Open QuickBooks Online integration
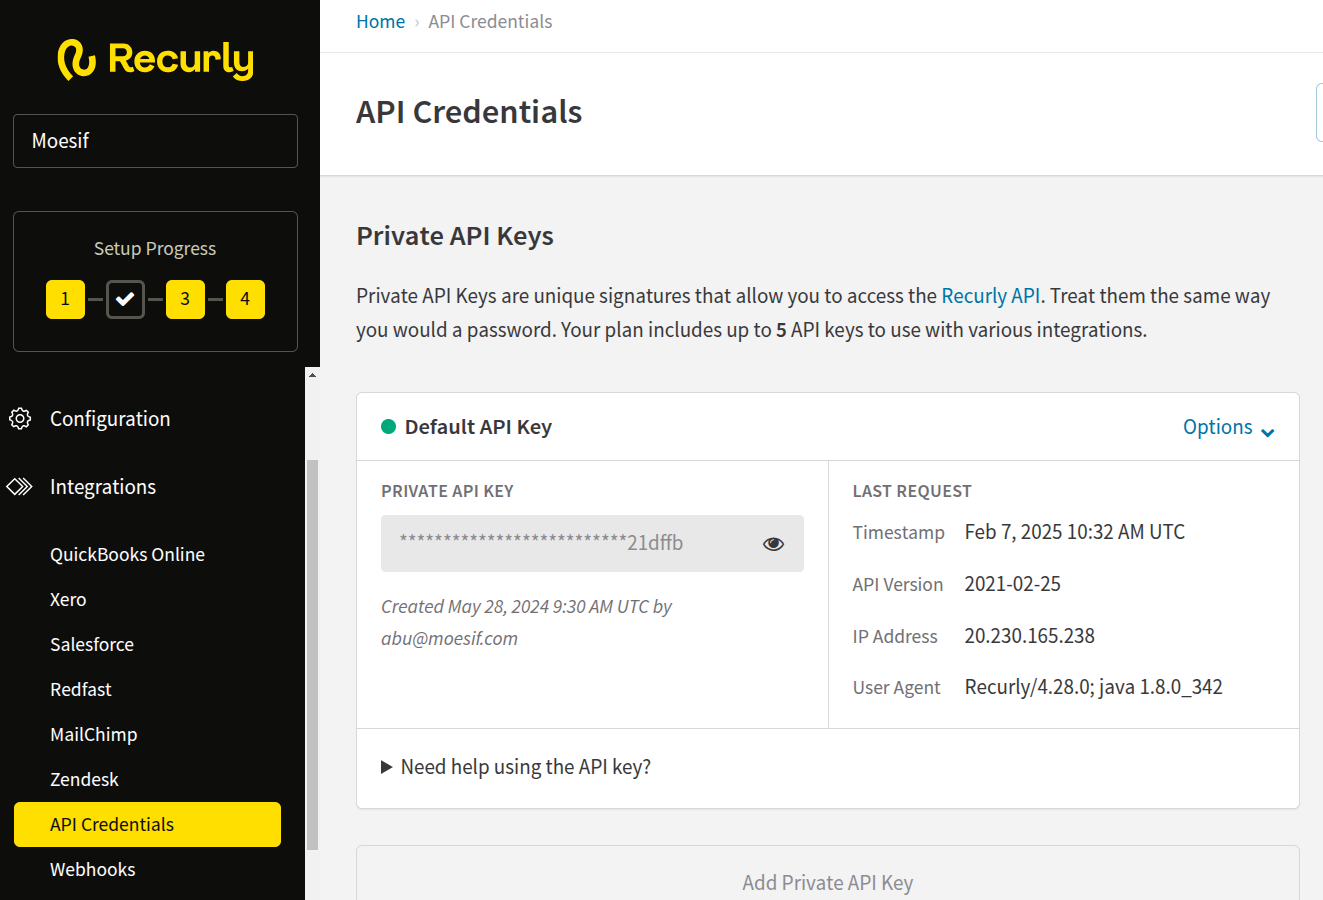 pyautogui.click(x=127, y=554)
